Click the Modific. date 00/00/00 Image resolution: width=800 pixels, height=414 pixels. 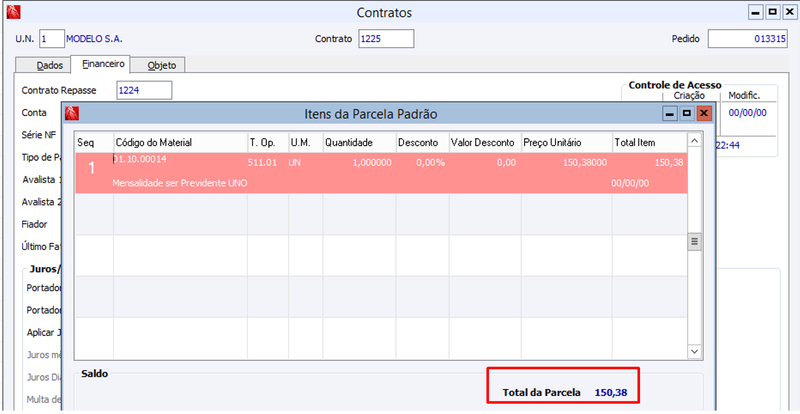coord(747,113)
